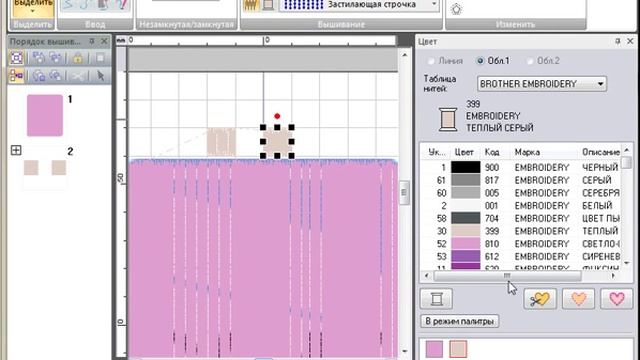Select pink color row 810
Image resolution: width=640 pixels, height=360 pixels.
[520, 244]
